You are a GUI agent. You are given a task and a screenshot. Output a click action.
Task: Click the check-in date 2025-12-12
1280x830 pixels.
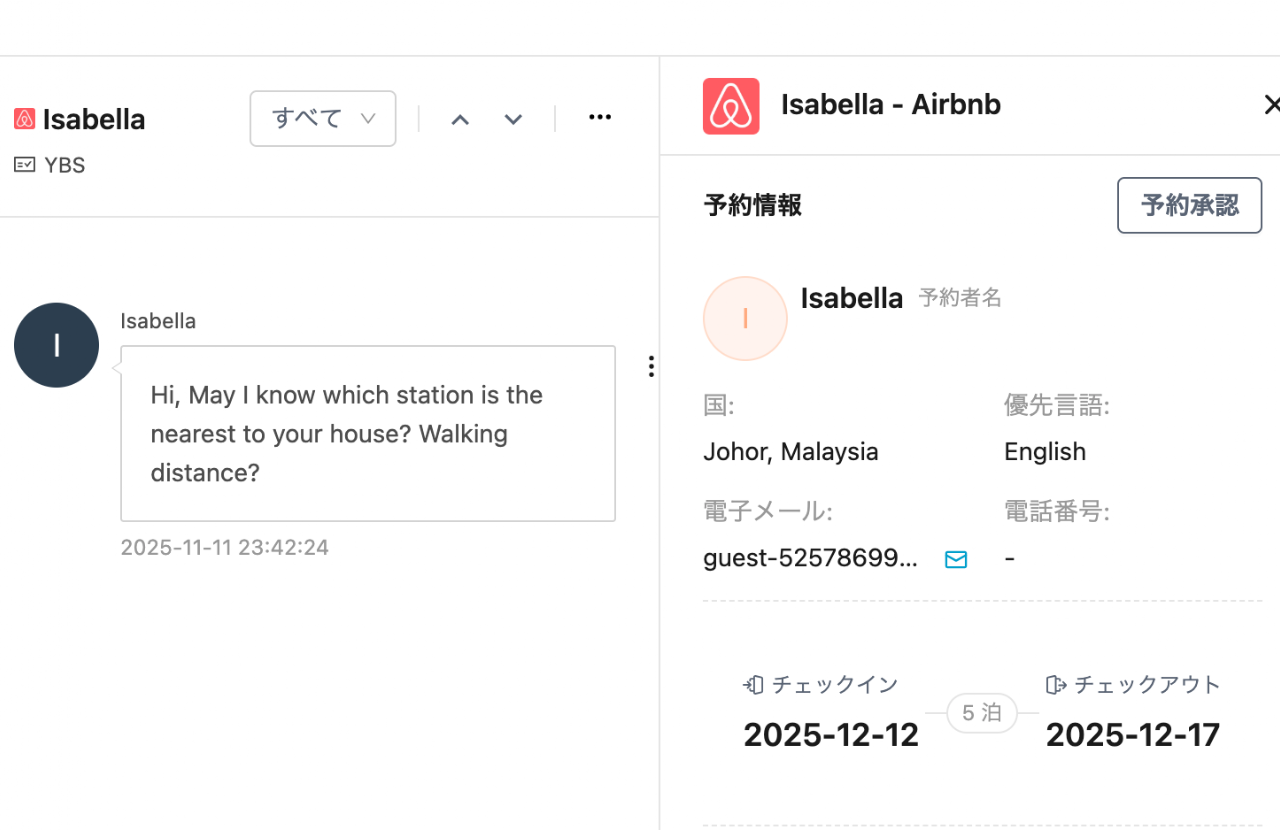831,735
